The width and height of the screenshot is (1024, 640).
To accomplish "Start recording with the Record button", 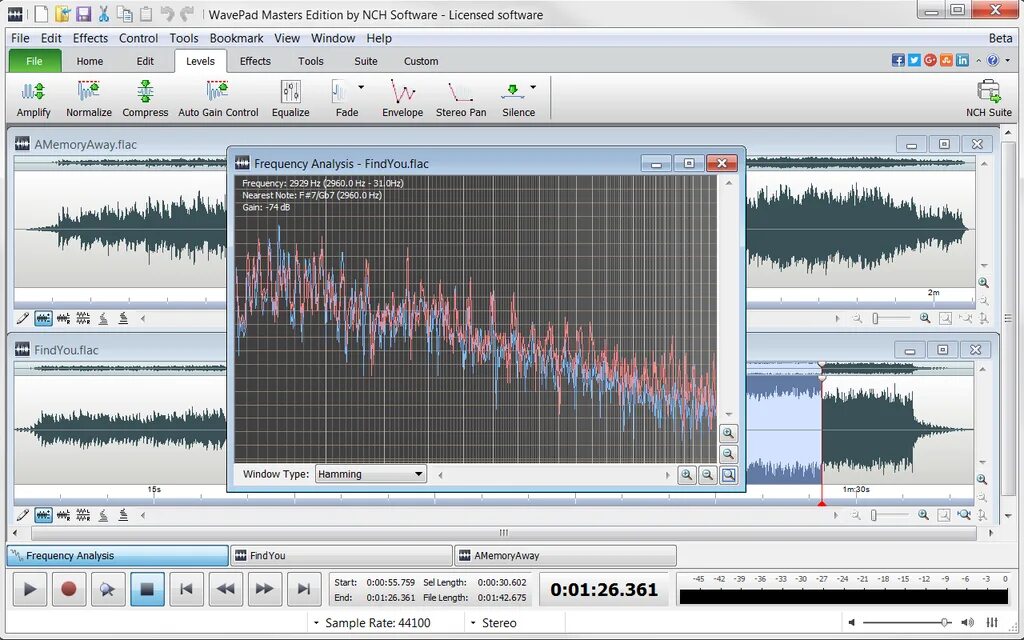I will (x=69, y=589).
